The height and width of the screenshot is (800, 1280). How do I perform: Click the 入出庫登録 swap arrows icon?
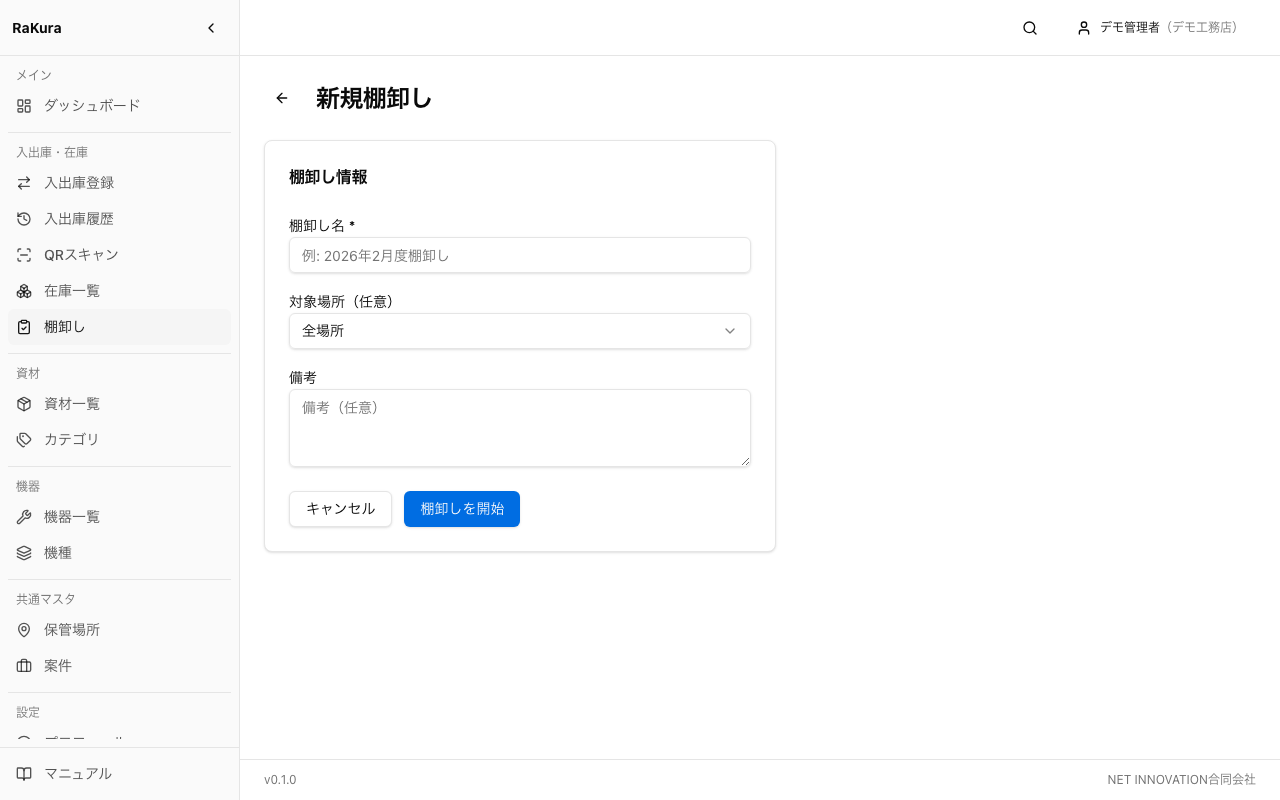coord(24,183)
